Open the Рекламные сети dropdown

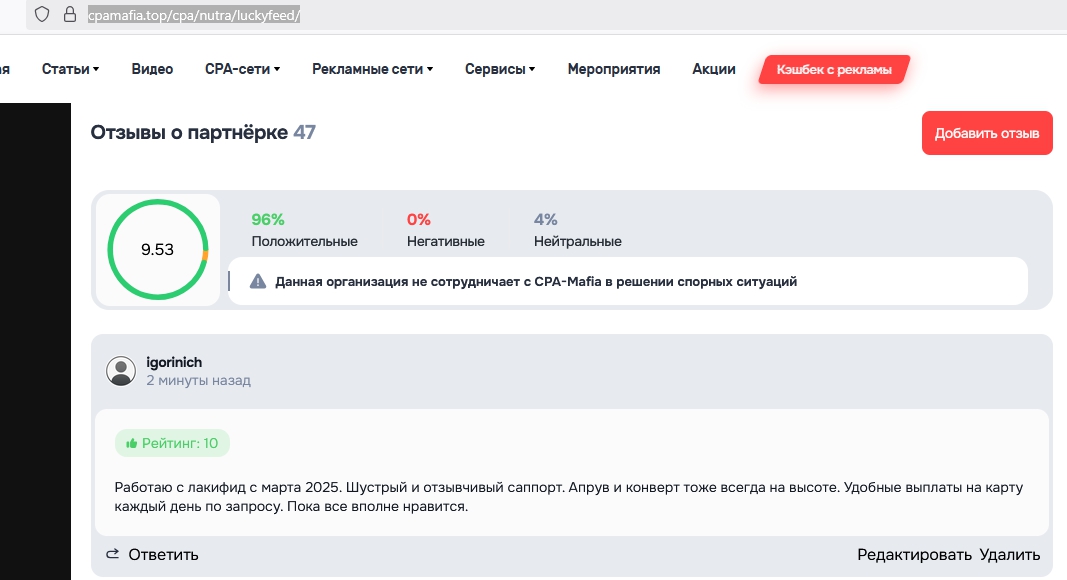pos(372,69)
